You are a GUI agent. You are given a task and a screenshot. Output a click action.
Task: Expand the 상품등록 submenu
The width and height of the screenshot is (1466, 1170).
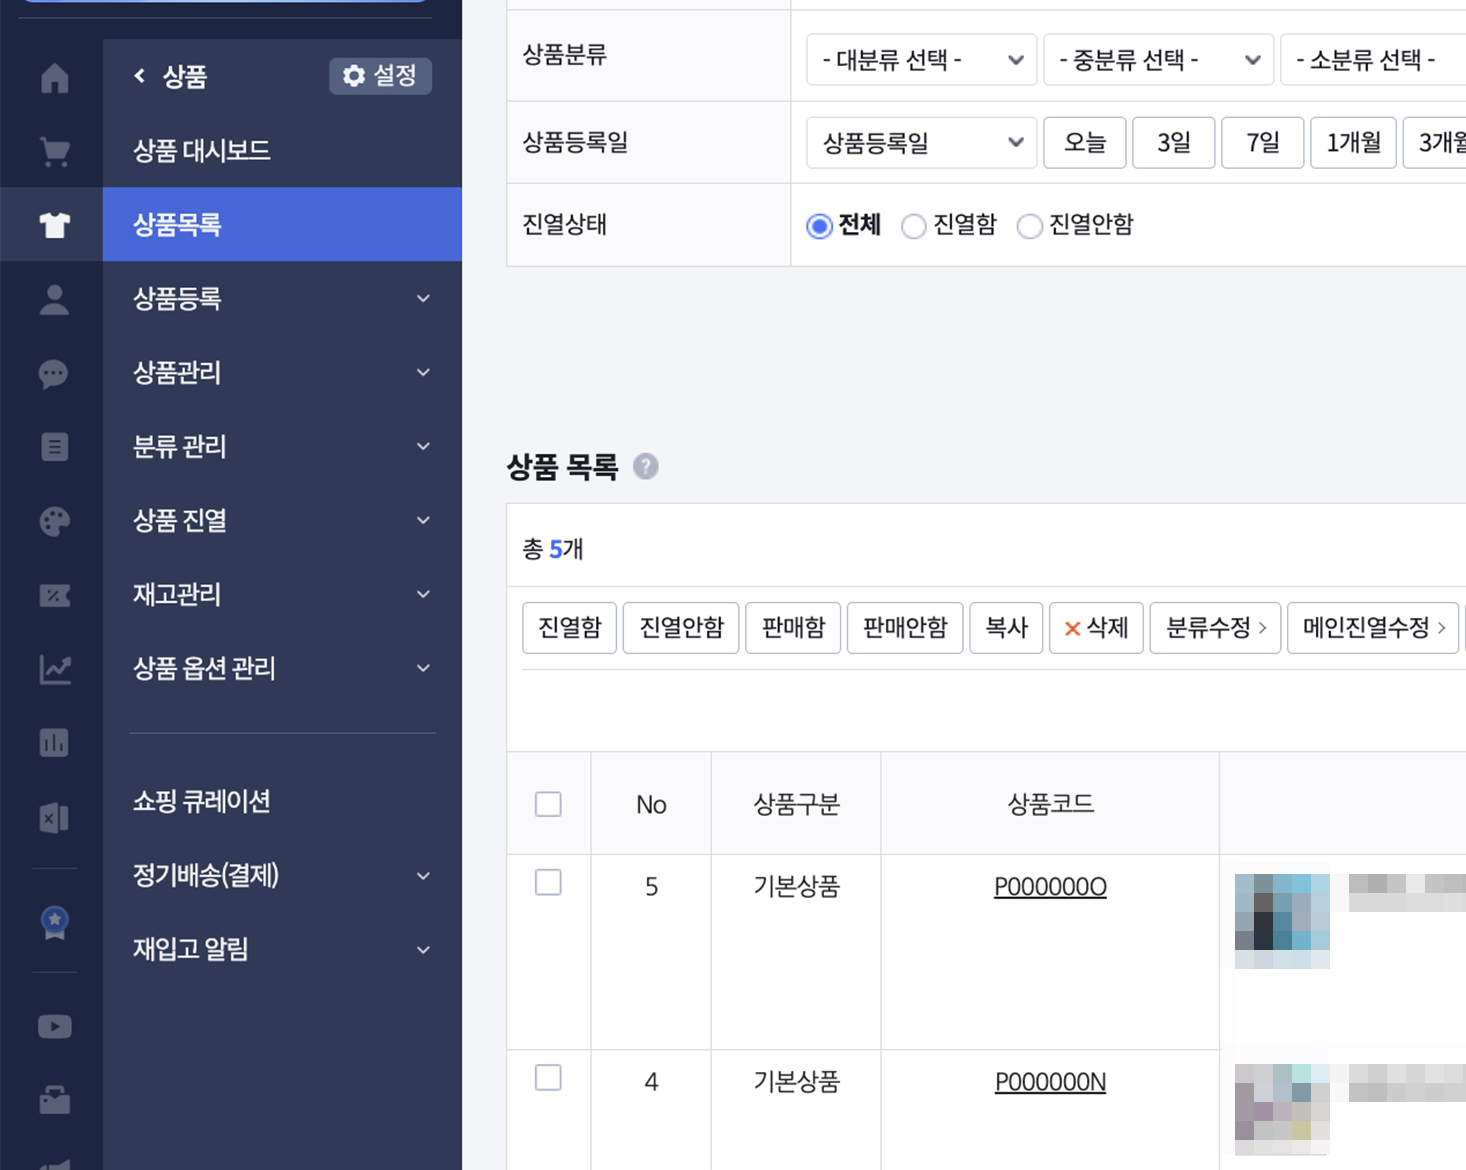(282, 299)
